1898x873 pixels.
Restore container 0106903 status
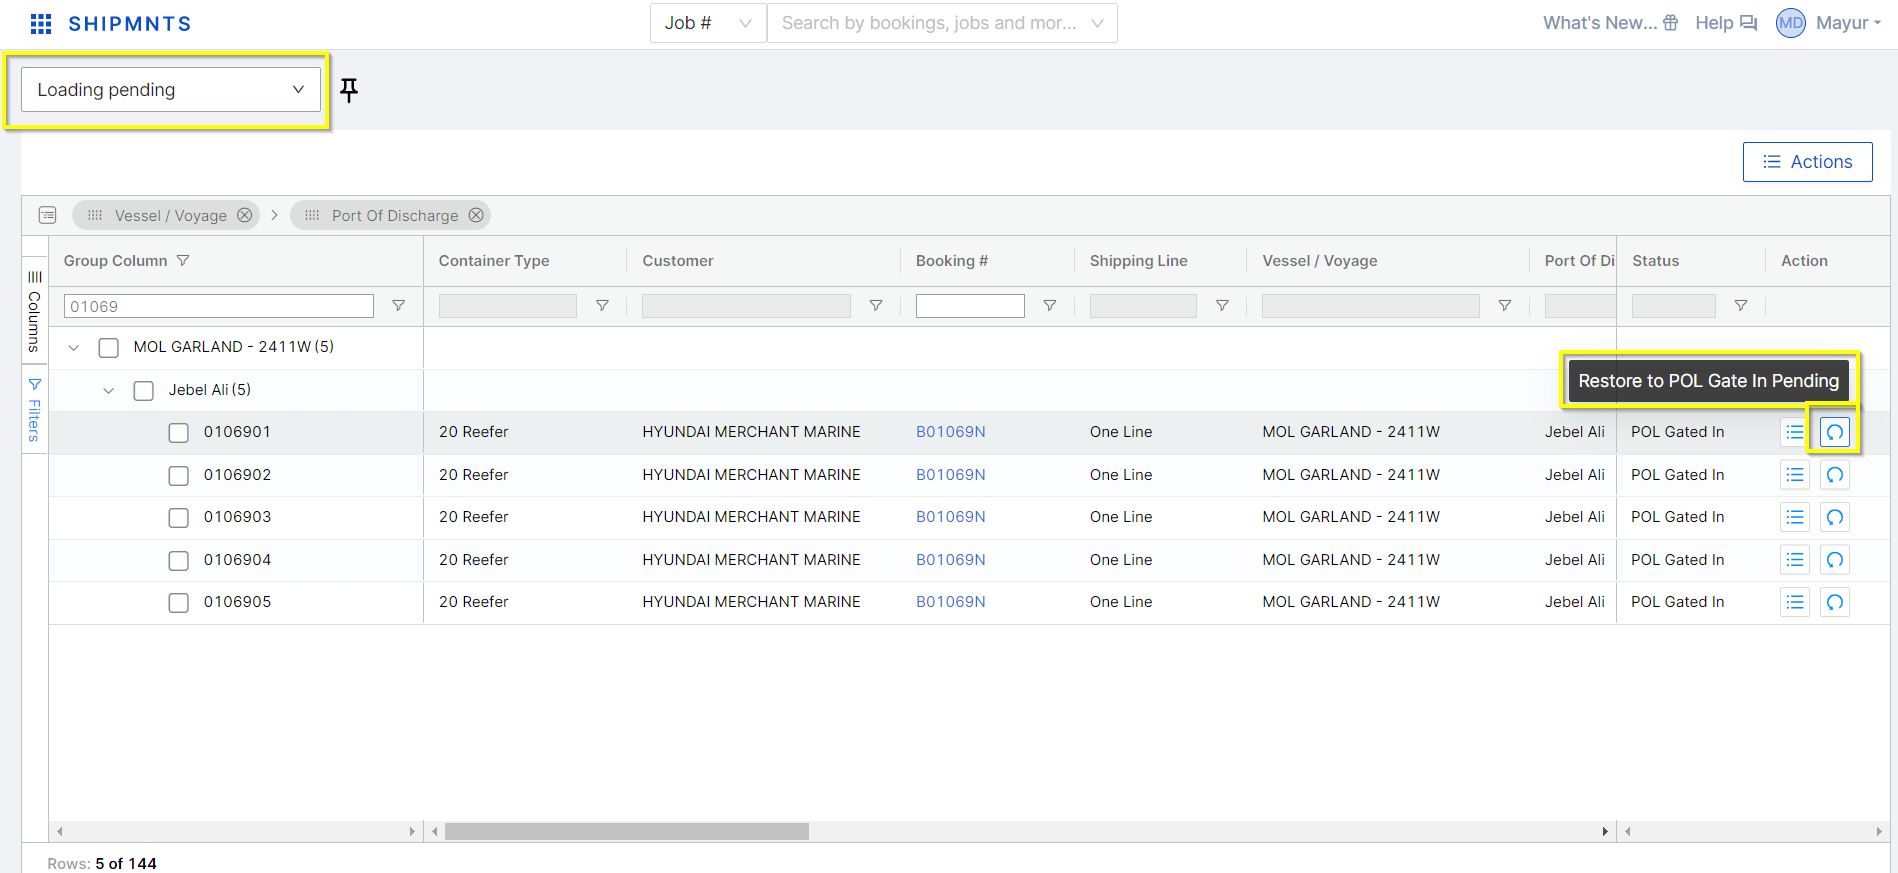[1835, 517]
